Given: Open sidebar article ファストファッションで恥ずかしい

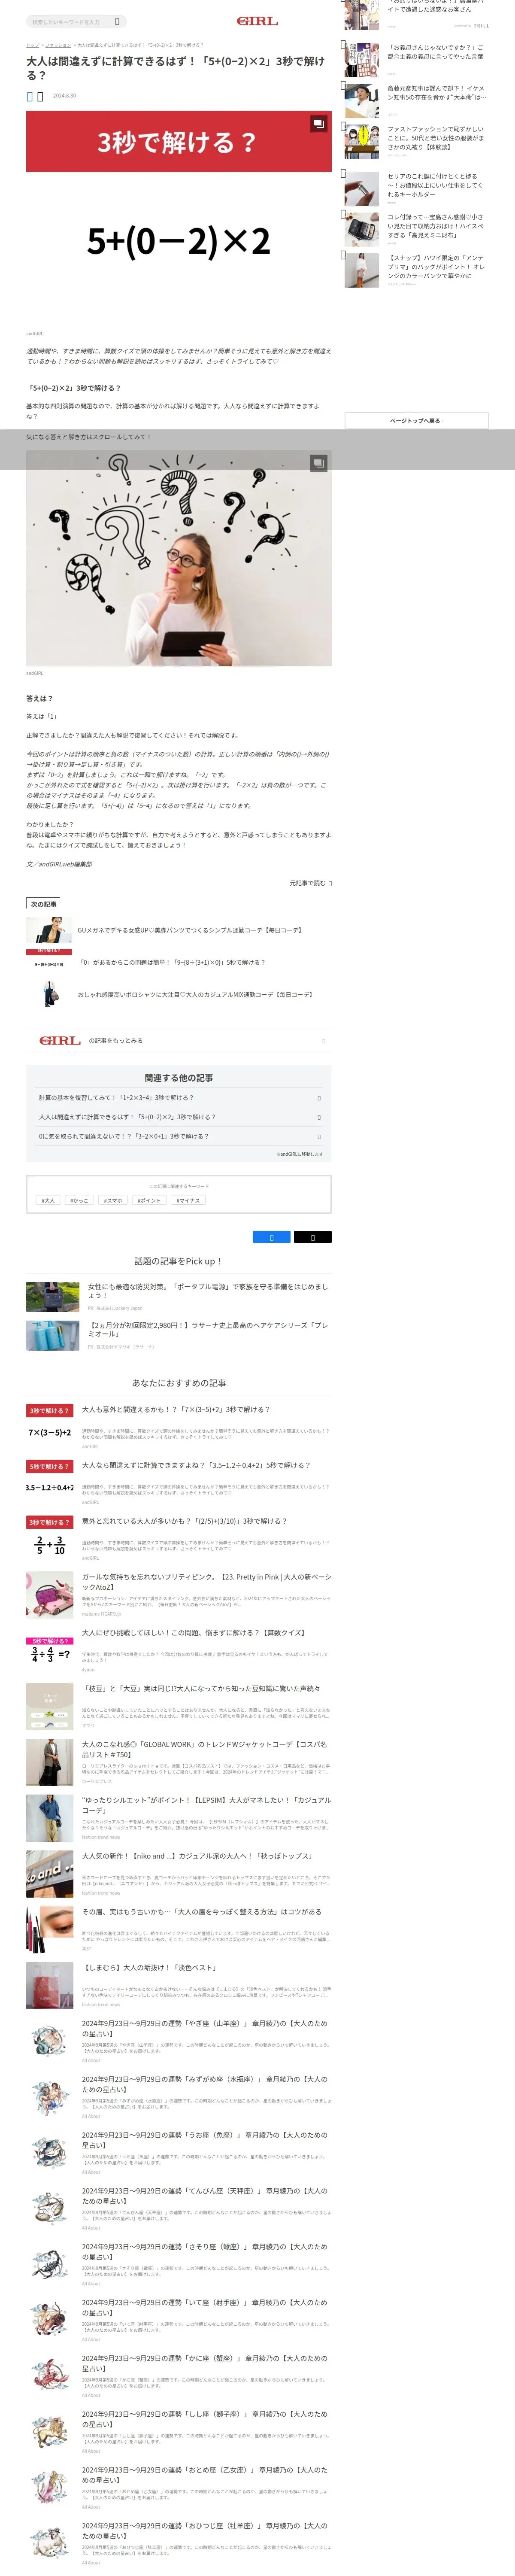Looking at the screenshot, I should [436, 138].
